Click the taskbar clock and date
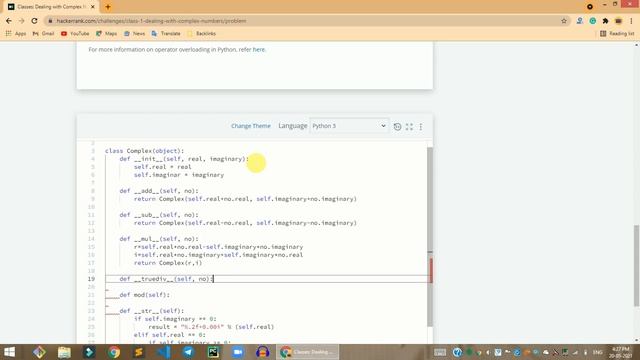This screenshot has height=360, width=640. tap(621, 352)
